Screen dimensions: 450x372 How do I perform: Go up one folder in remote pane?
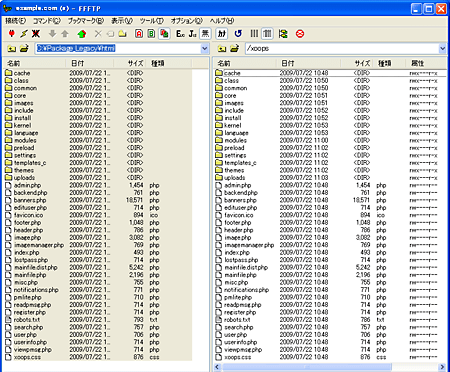(222, 49)
